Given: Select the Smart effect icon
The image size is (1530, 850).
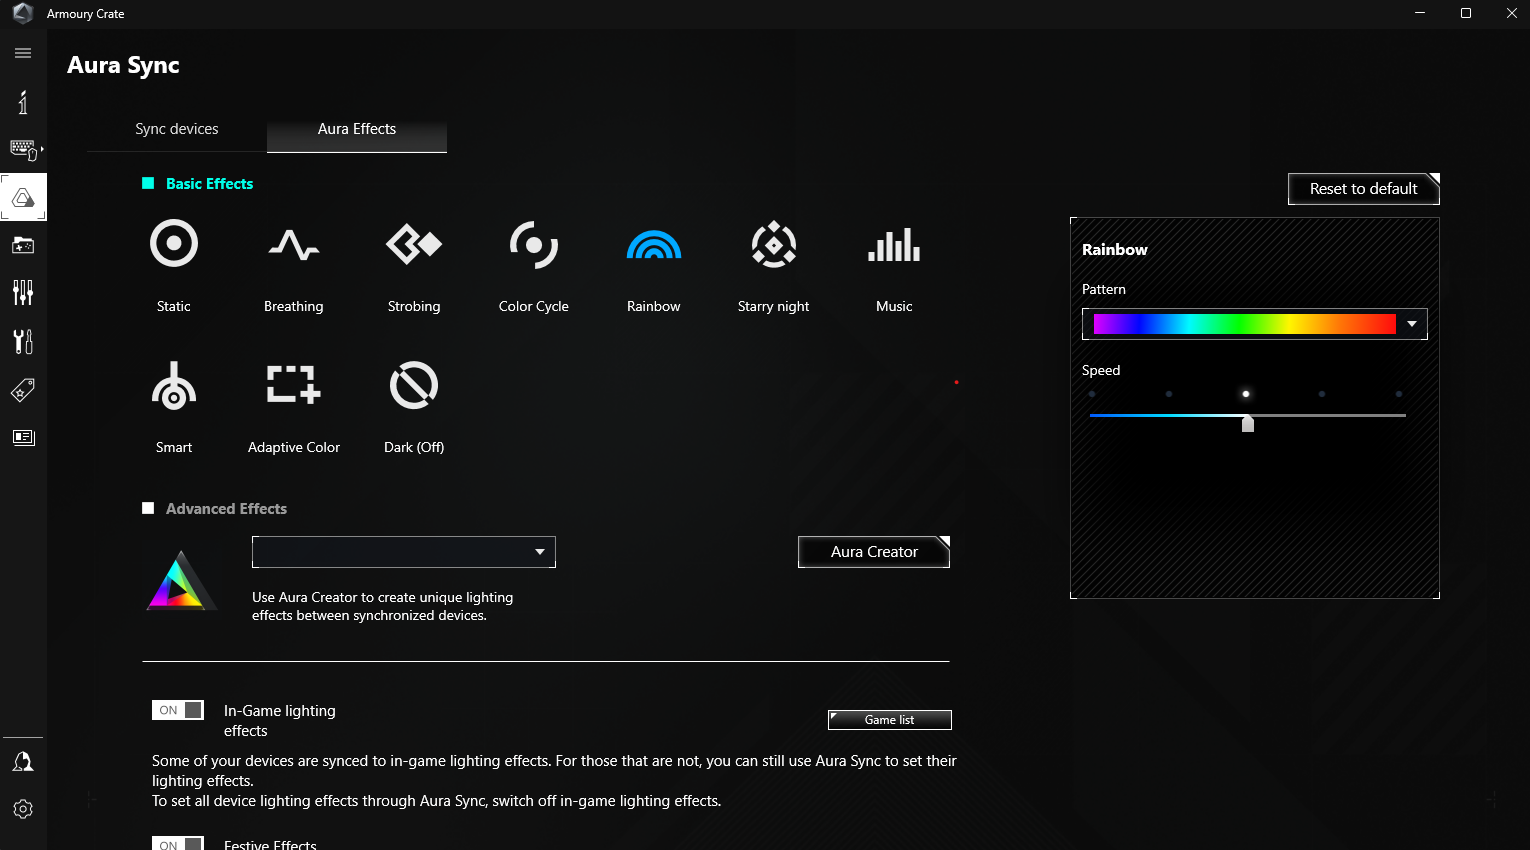Looking at the screenshot, I should coord(174,386).
